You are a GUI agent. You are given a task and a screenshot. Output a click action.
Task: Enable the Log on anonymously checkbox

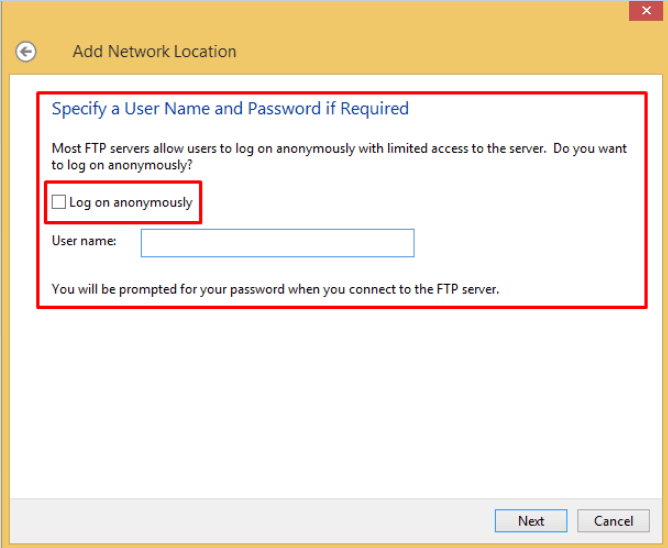coord(58,202)
